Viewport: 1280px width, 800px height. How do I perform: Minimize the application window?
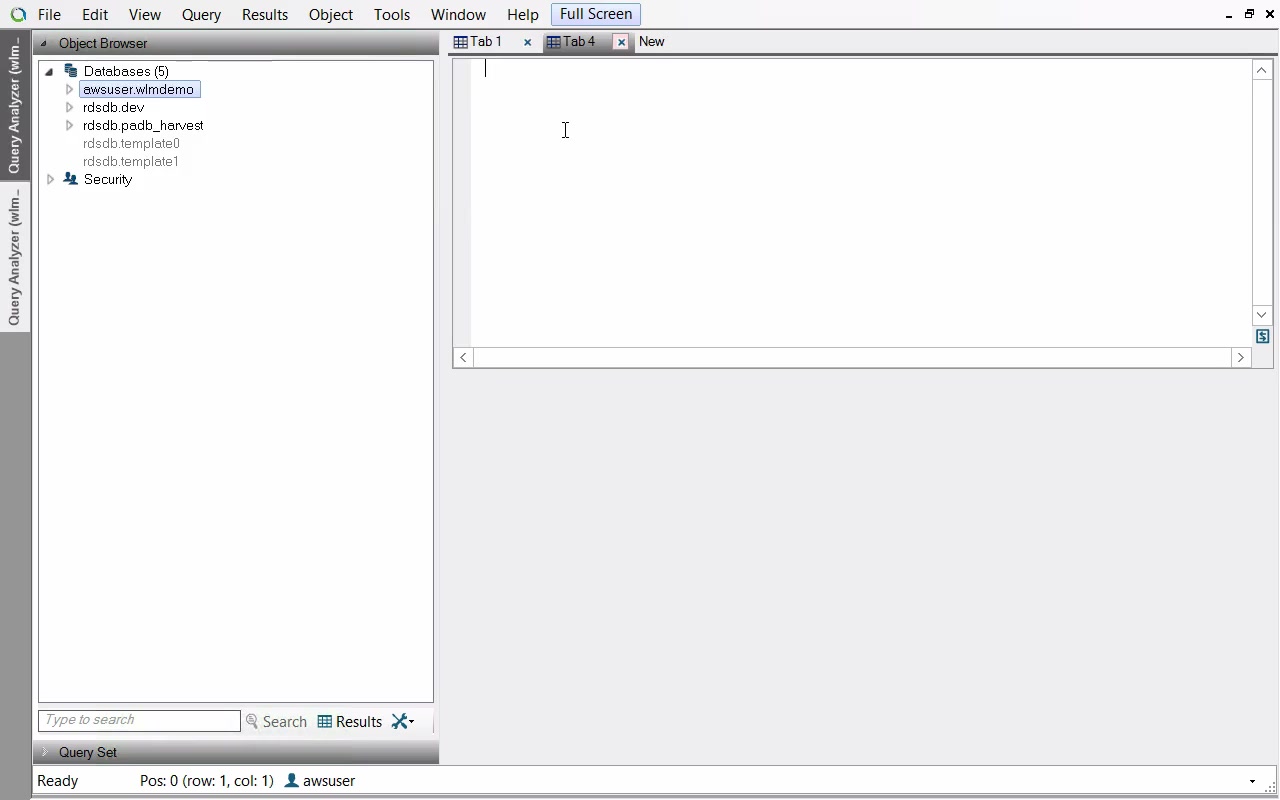click(1229, 15)
